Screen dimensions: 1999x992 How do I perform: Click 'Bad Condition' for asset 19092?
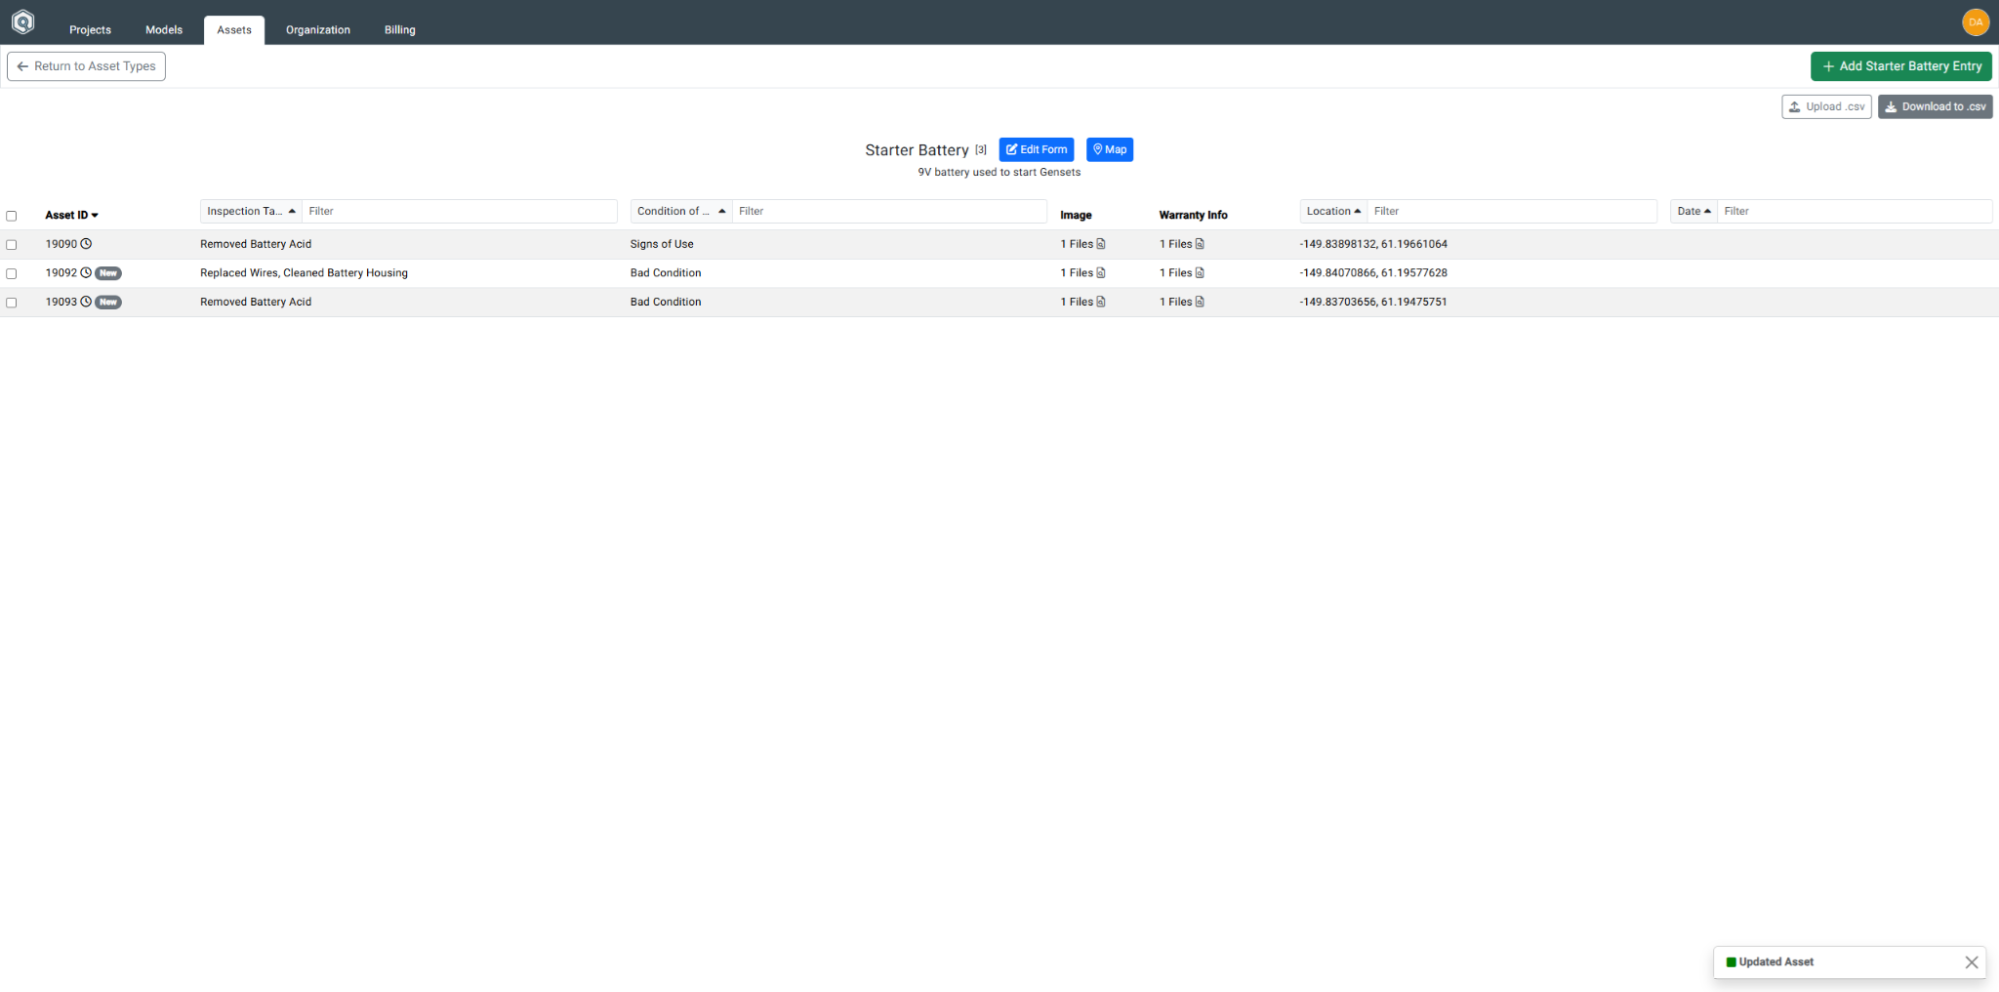pyautogui.click(x=666, y=273)
